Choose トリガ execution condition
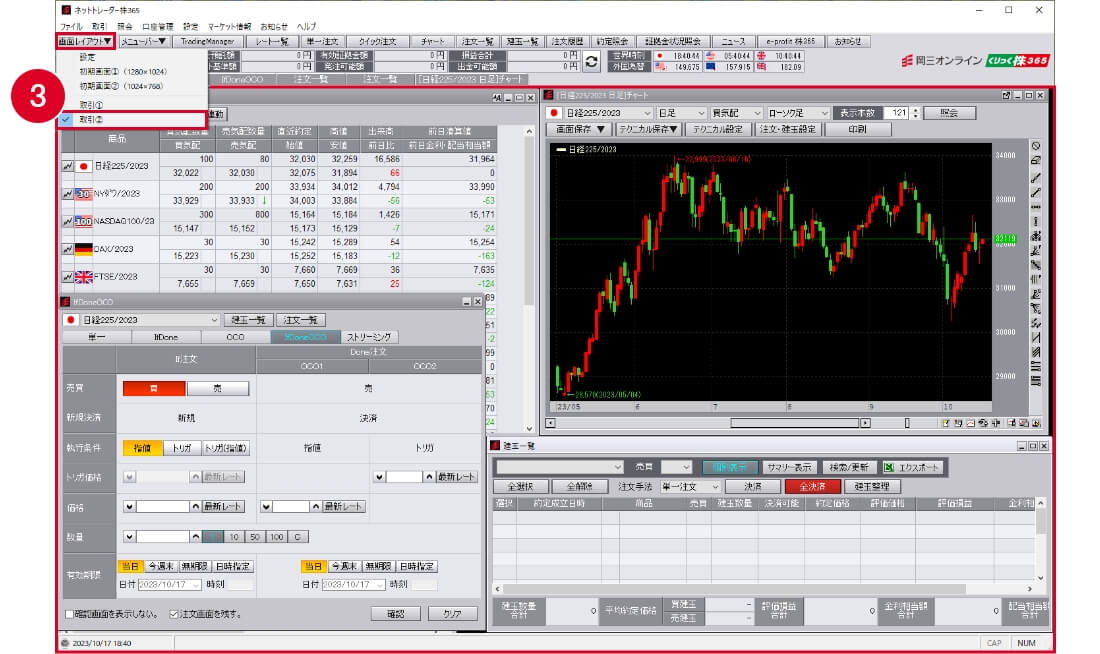This screenshot has height=654, width=1100. click(182, 448)
